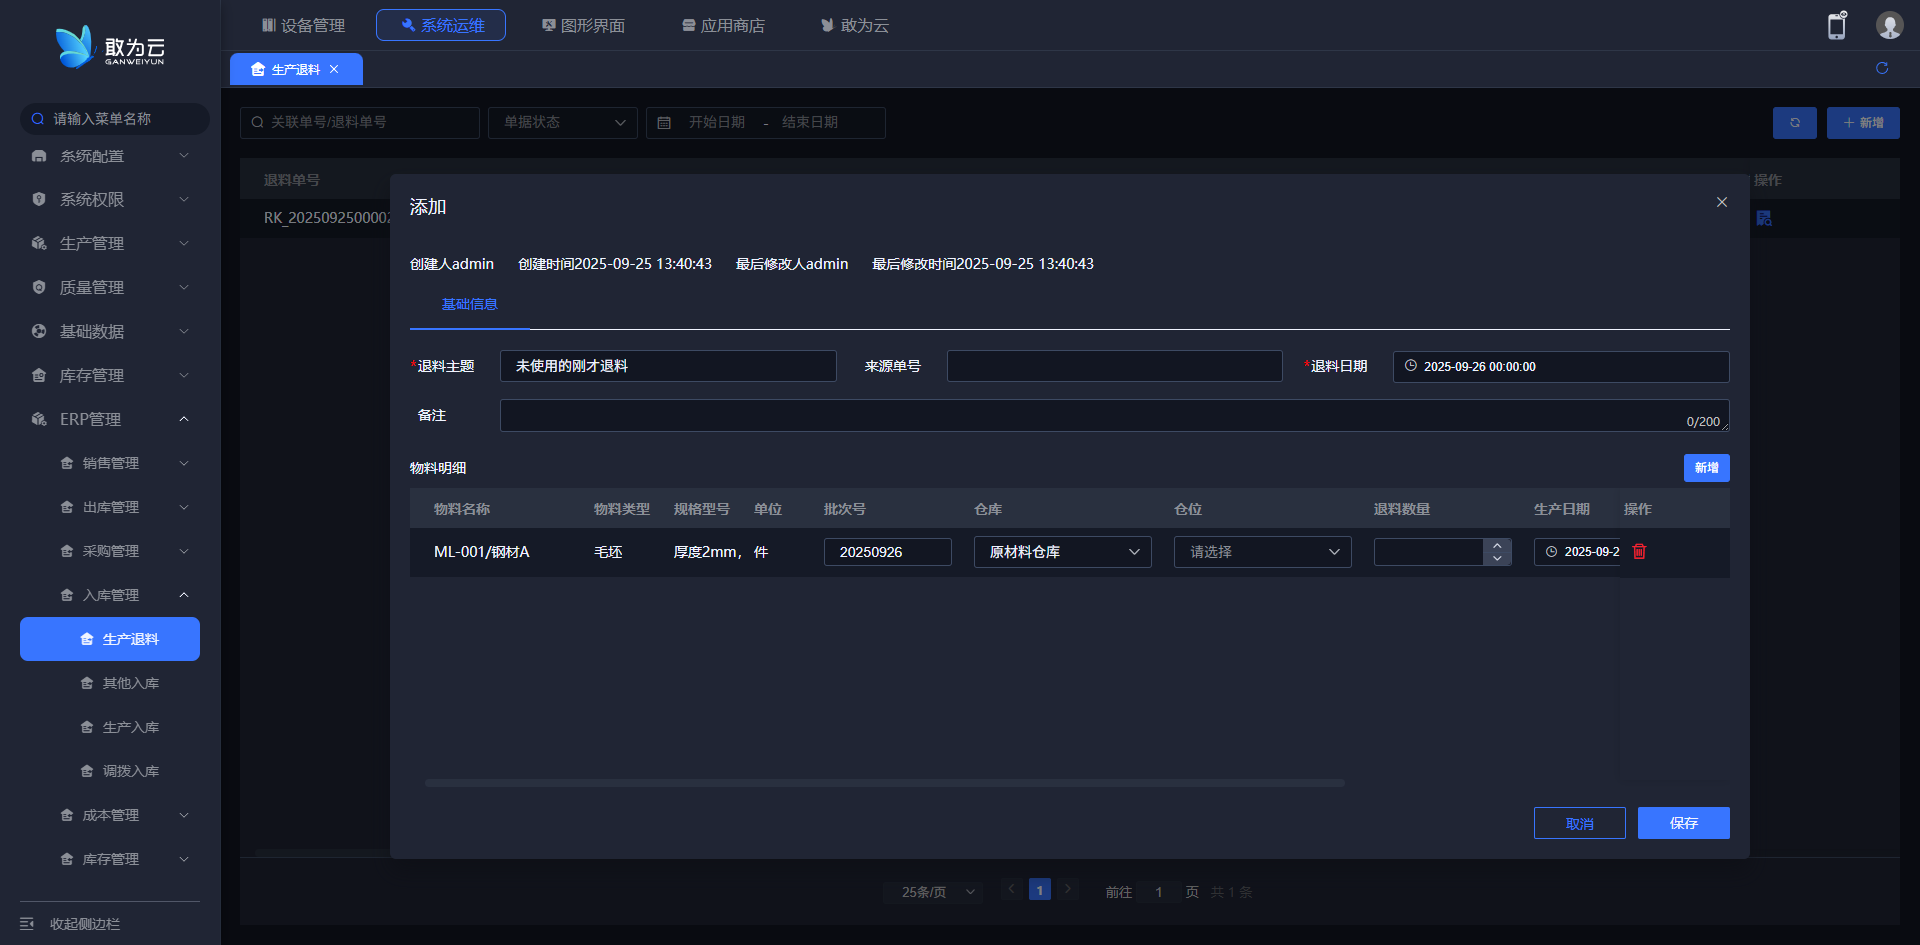Collapse the ERP管理 sidebar section
This screenshot has height=945, width=1920.
pyautogui.click(x=184, y=419)
